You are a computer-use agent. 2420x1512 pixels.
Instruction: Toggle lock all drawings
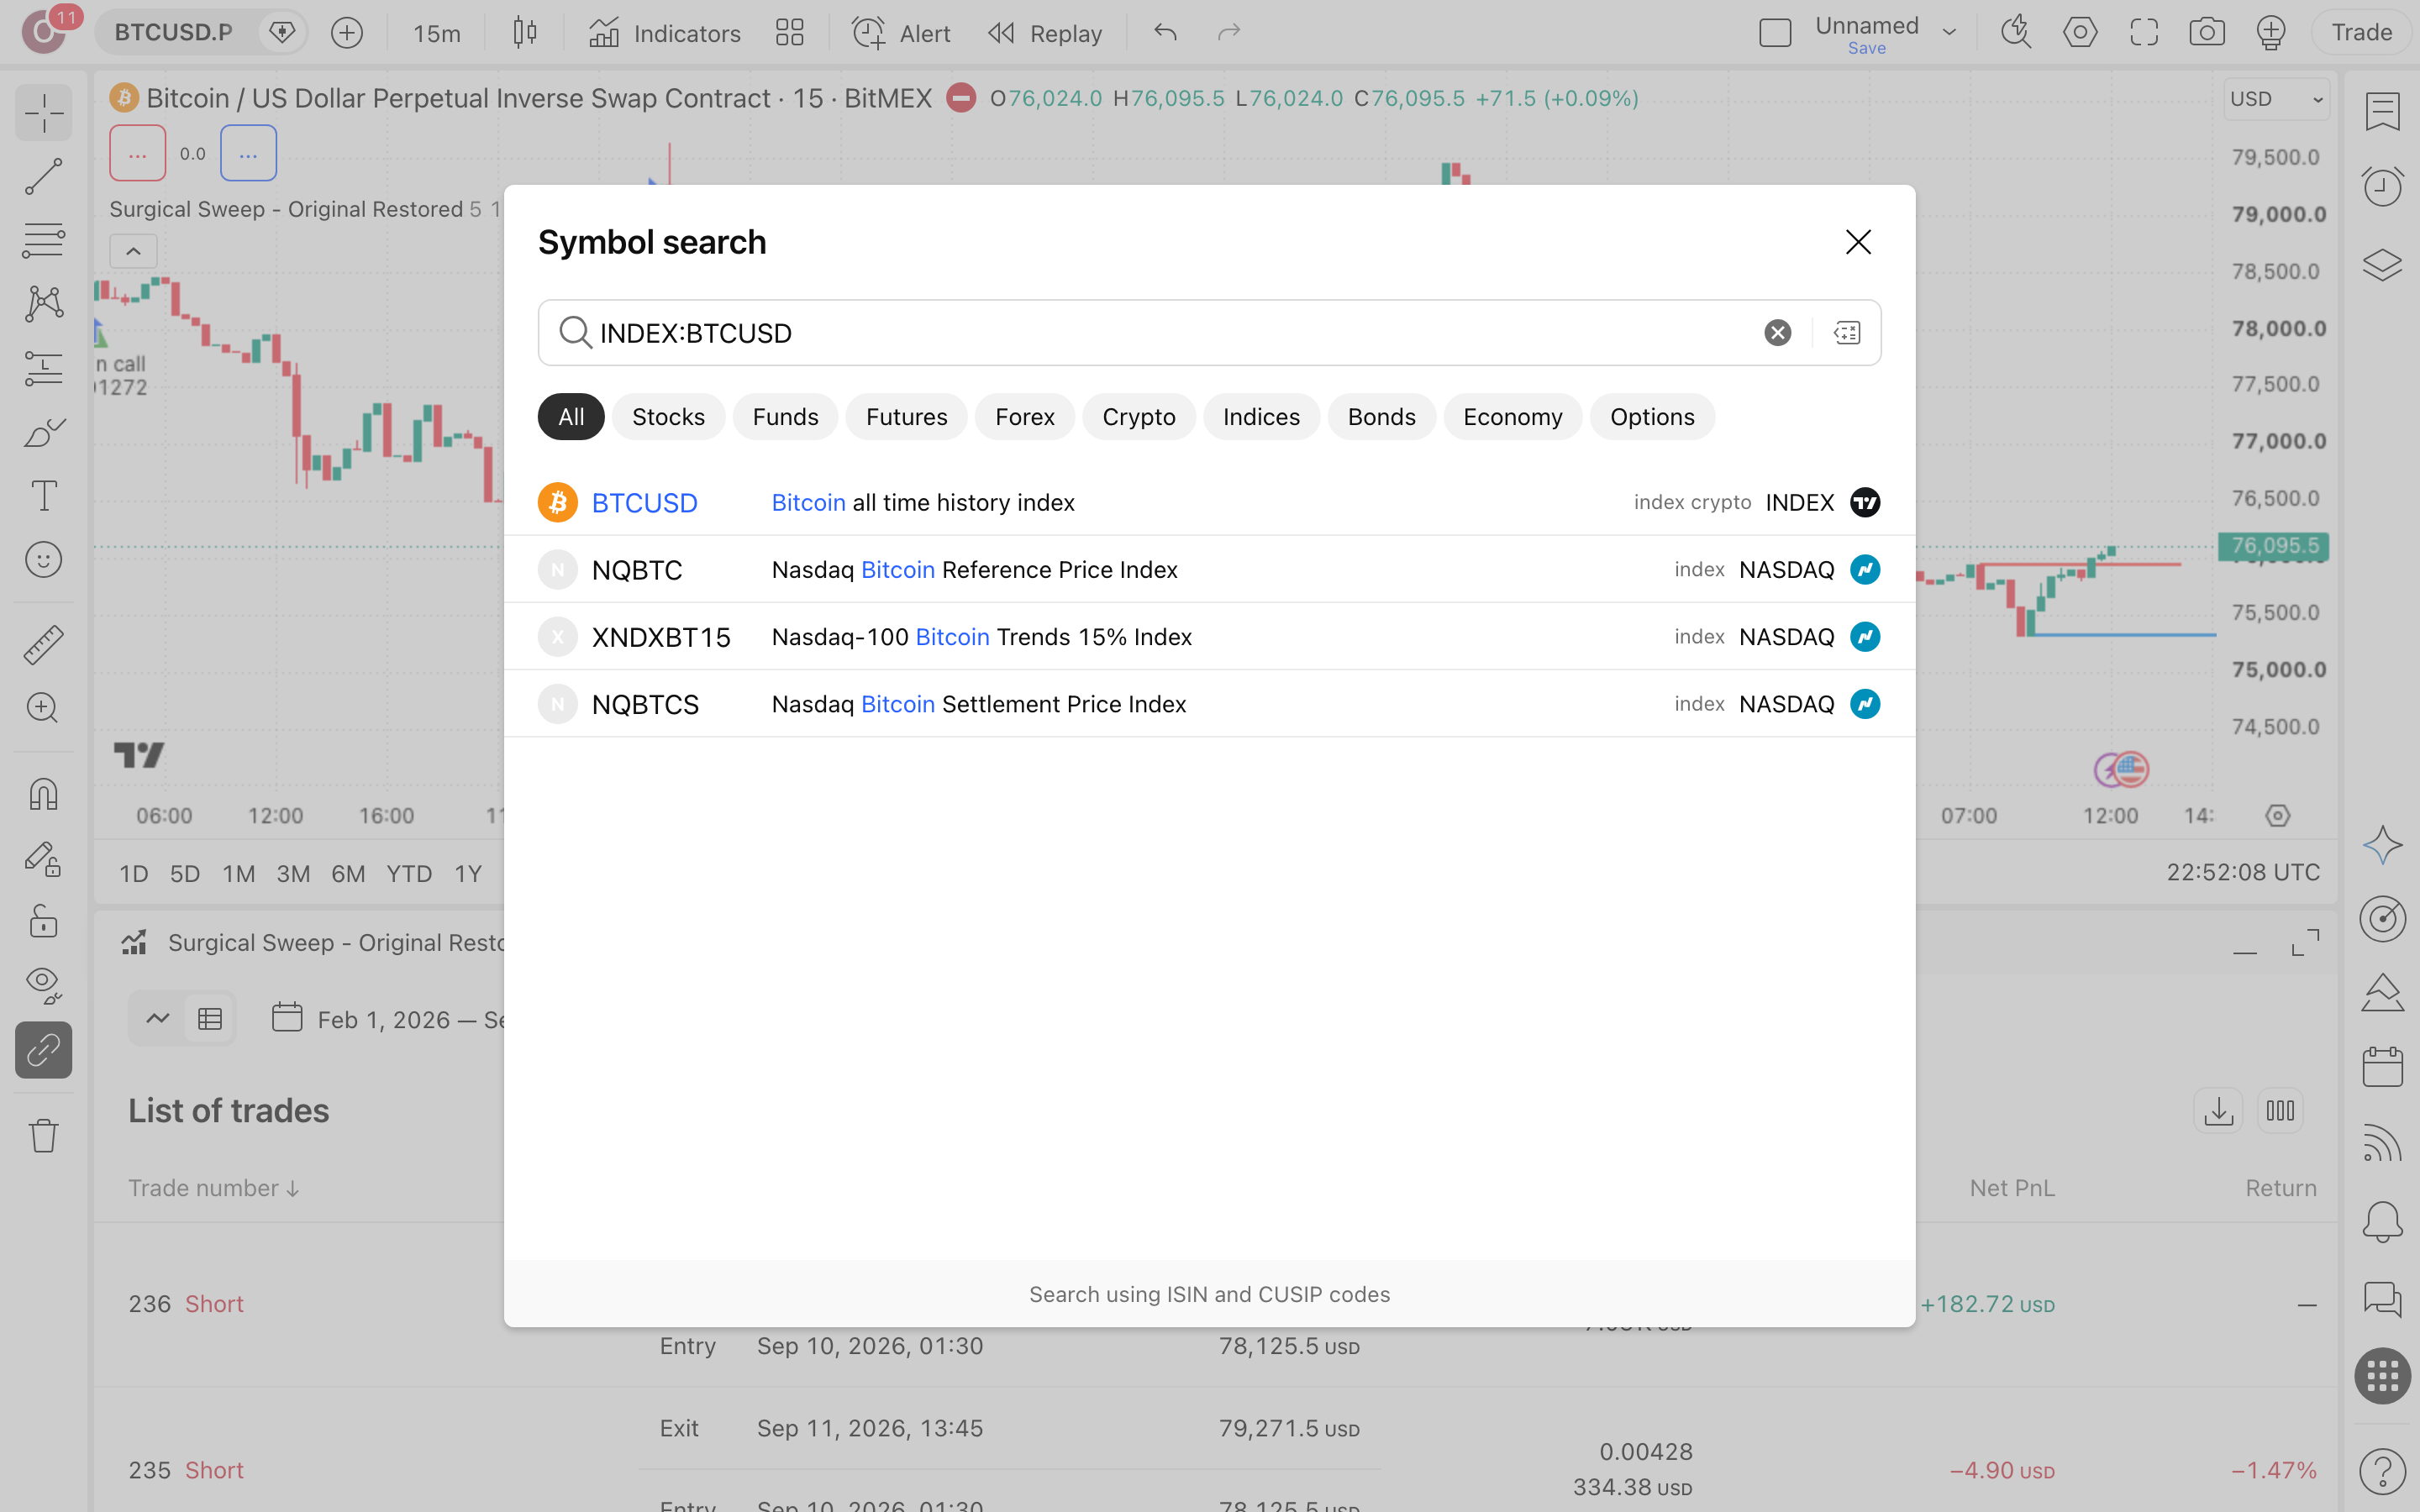(43, 922)
